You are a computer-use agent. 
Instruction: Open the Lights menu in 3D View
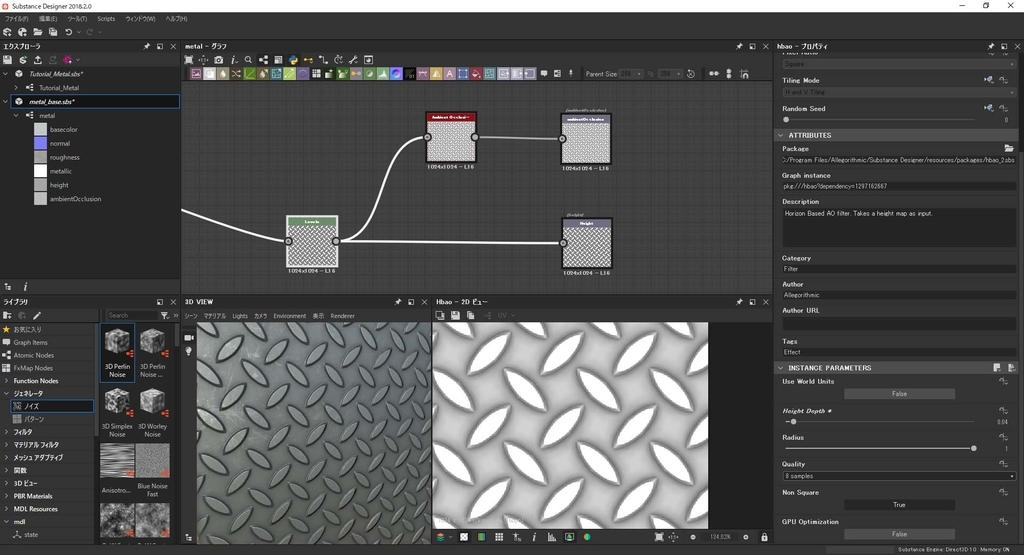coord(240,316)
